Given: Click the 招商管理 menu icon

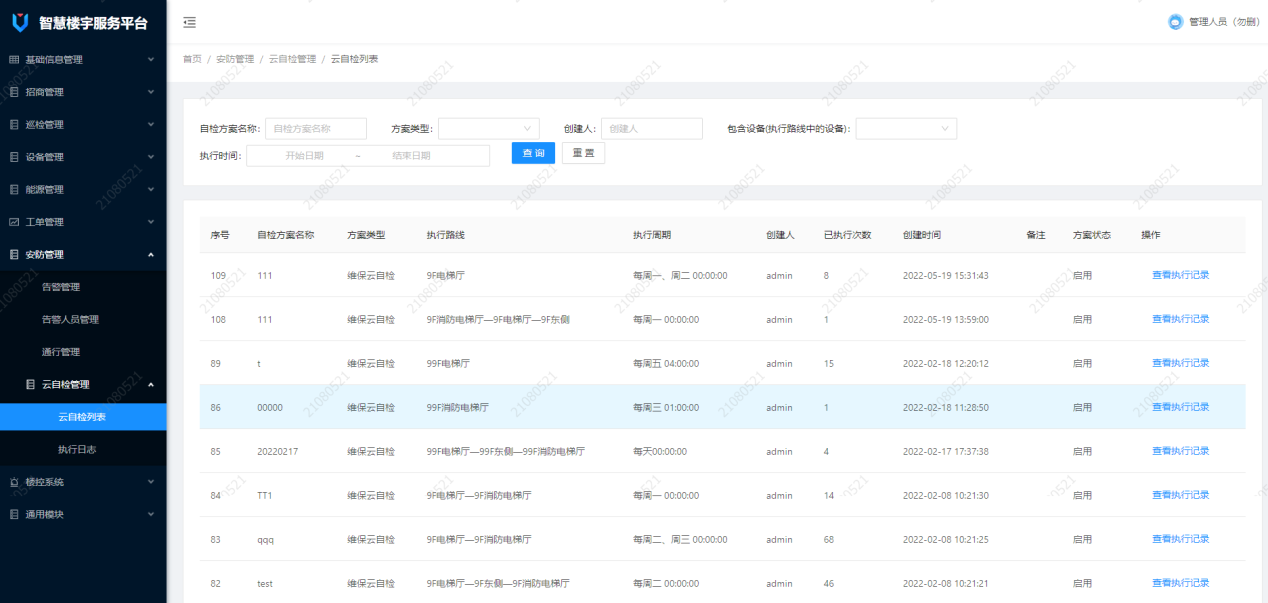Looking at the screenshot, I should tap(14, 92).
